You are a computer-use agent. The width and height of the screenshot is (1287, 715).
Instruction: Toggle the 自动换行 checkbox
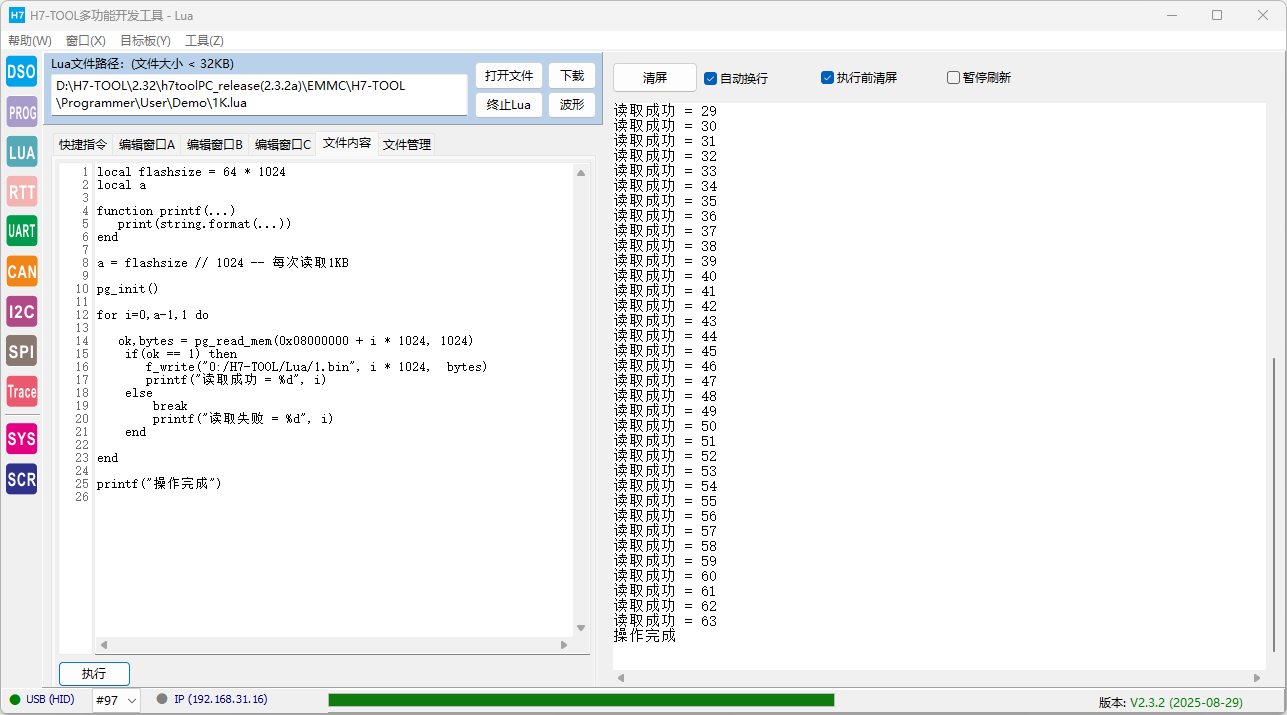pos(710,78)
